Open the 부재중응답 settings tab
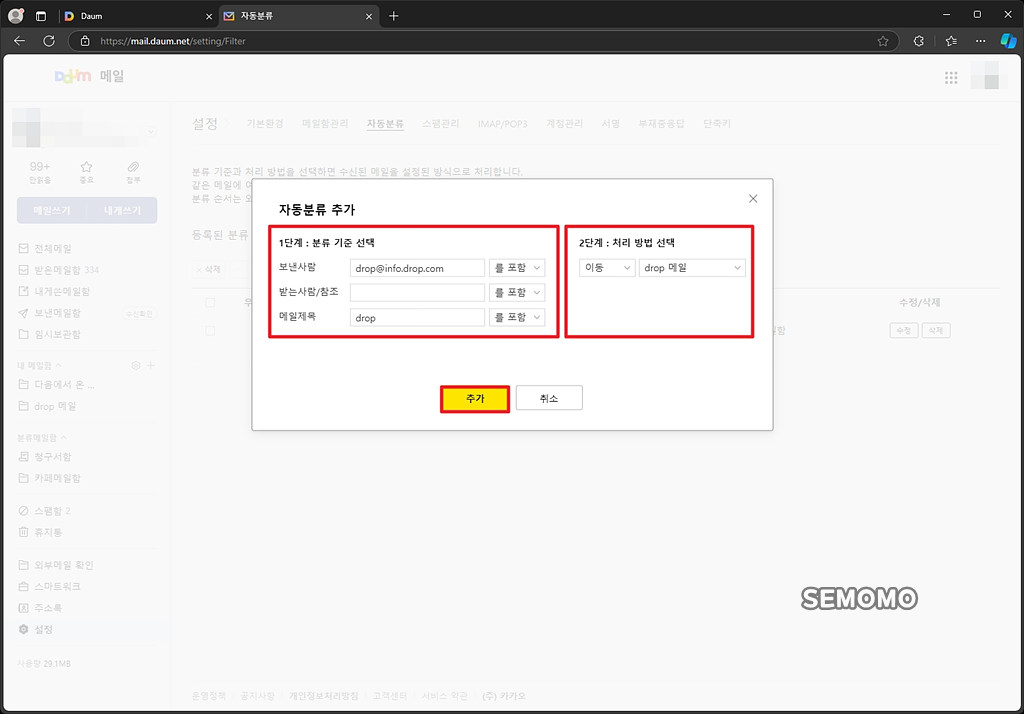1024x714 pixels. tap(662, 123)
